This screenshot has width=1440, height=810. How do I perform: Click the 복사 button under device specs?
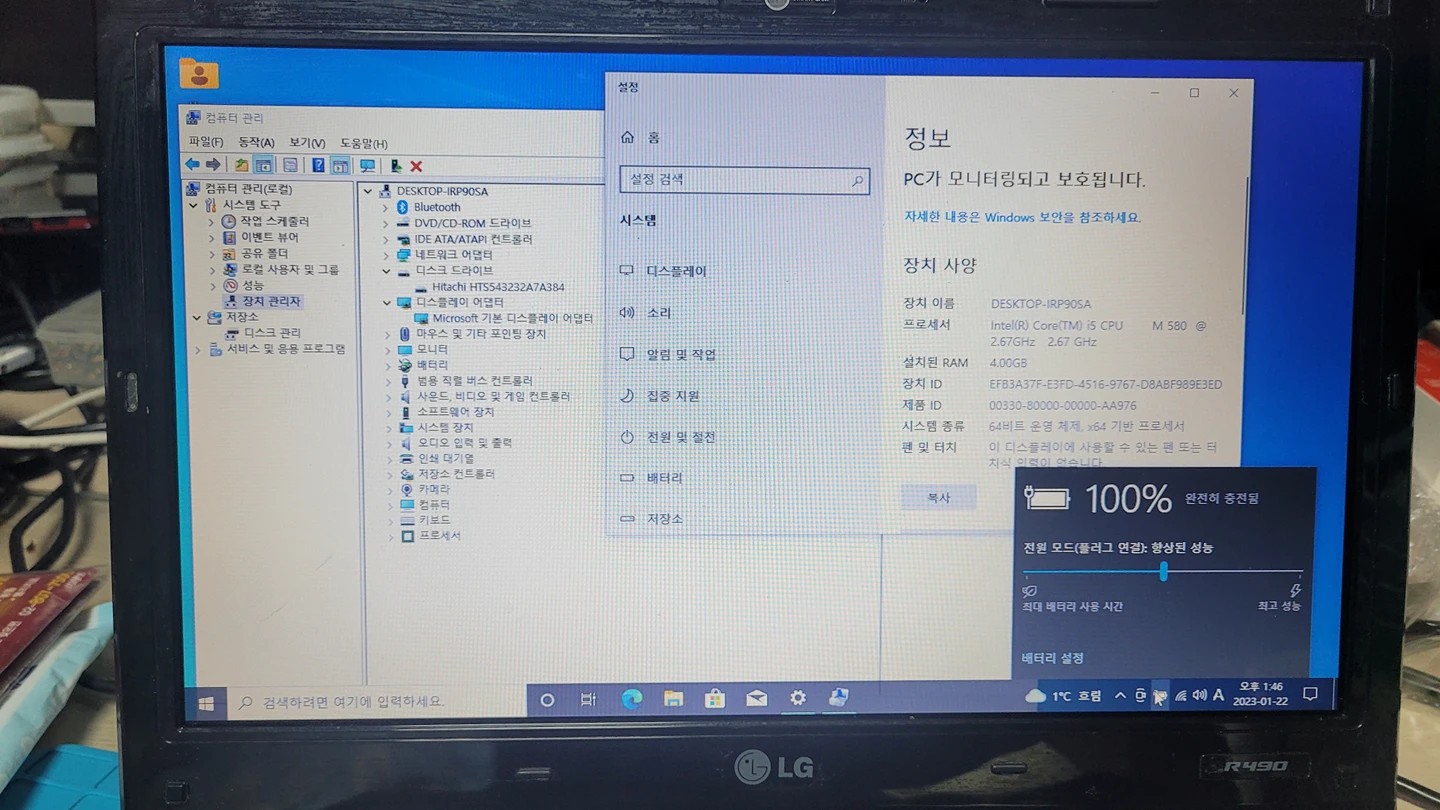[x=938, y=497]
